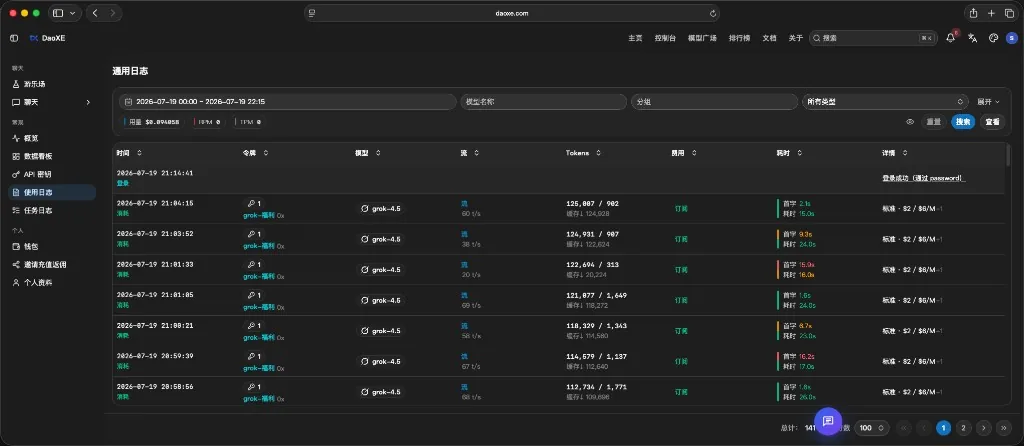This screenshot has height=446, width=1024.
Task: Open 排行榜 in top navigation
Action: pos(739,39)
